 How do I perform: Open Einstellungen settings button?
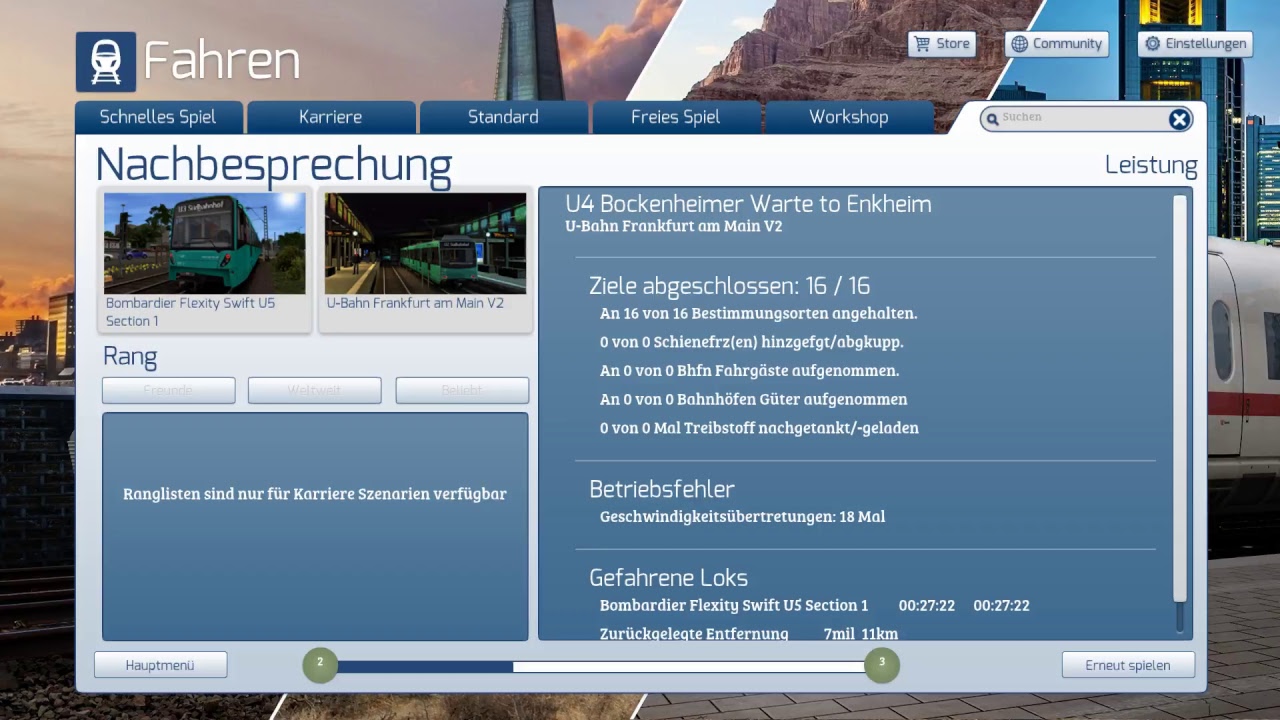point(1195,44)
